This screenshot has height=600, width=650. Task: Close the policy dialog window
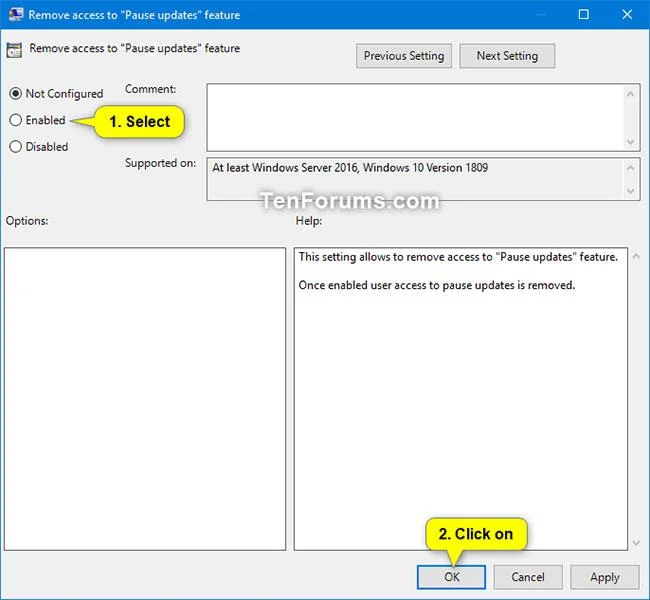[627, 15]
